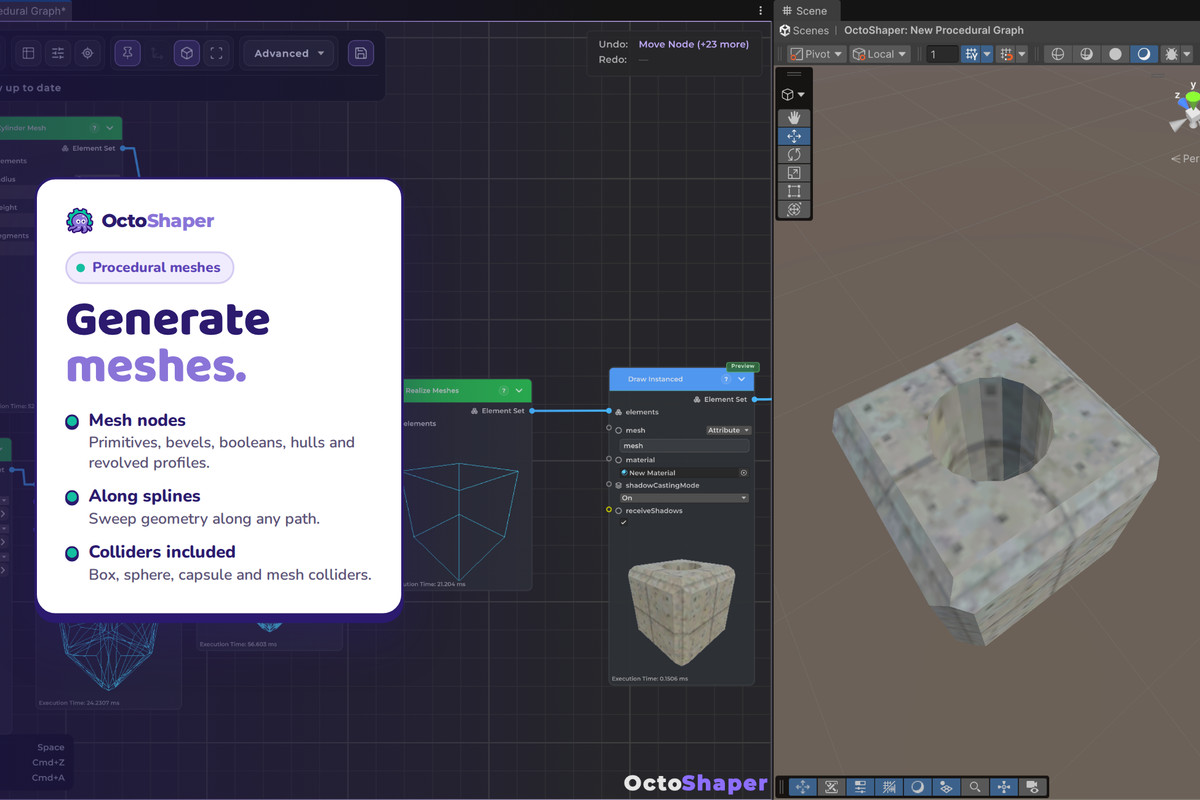Toggle the 3D cube preview button in graph toolbar
The image size is (1200, 800).
click(186, 53)
